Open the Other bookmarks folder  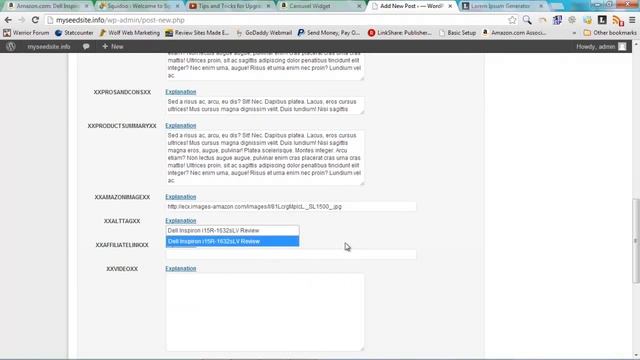(x=610, y=33)
